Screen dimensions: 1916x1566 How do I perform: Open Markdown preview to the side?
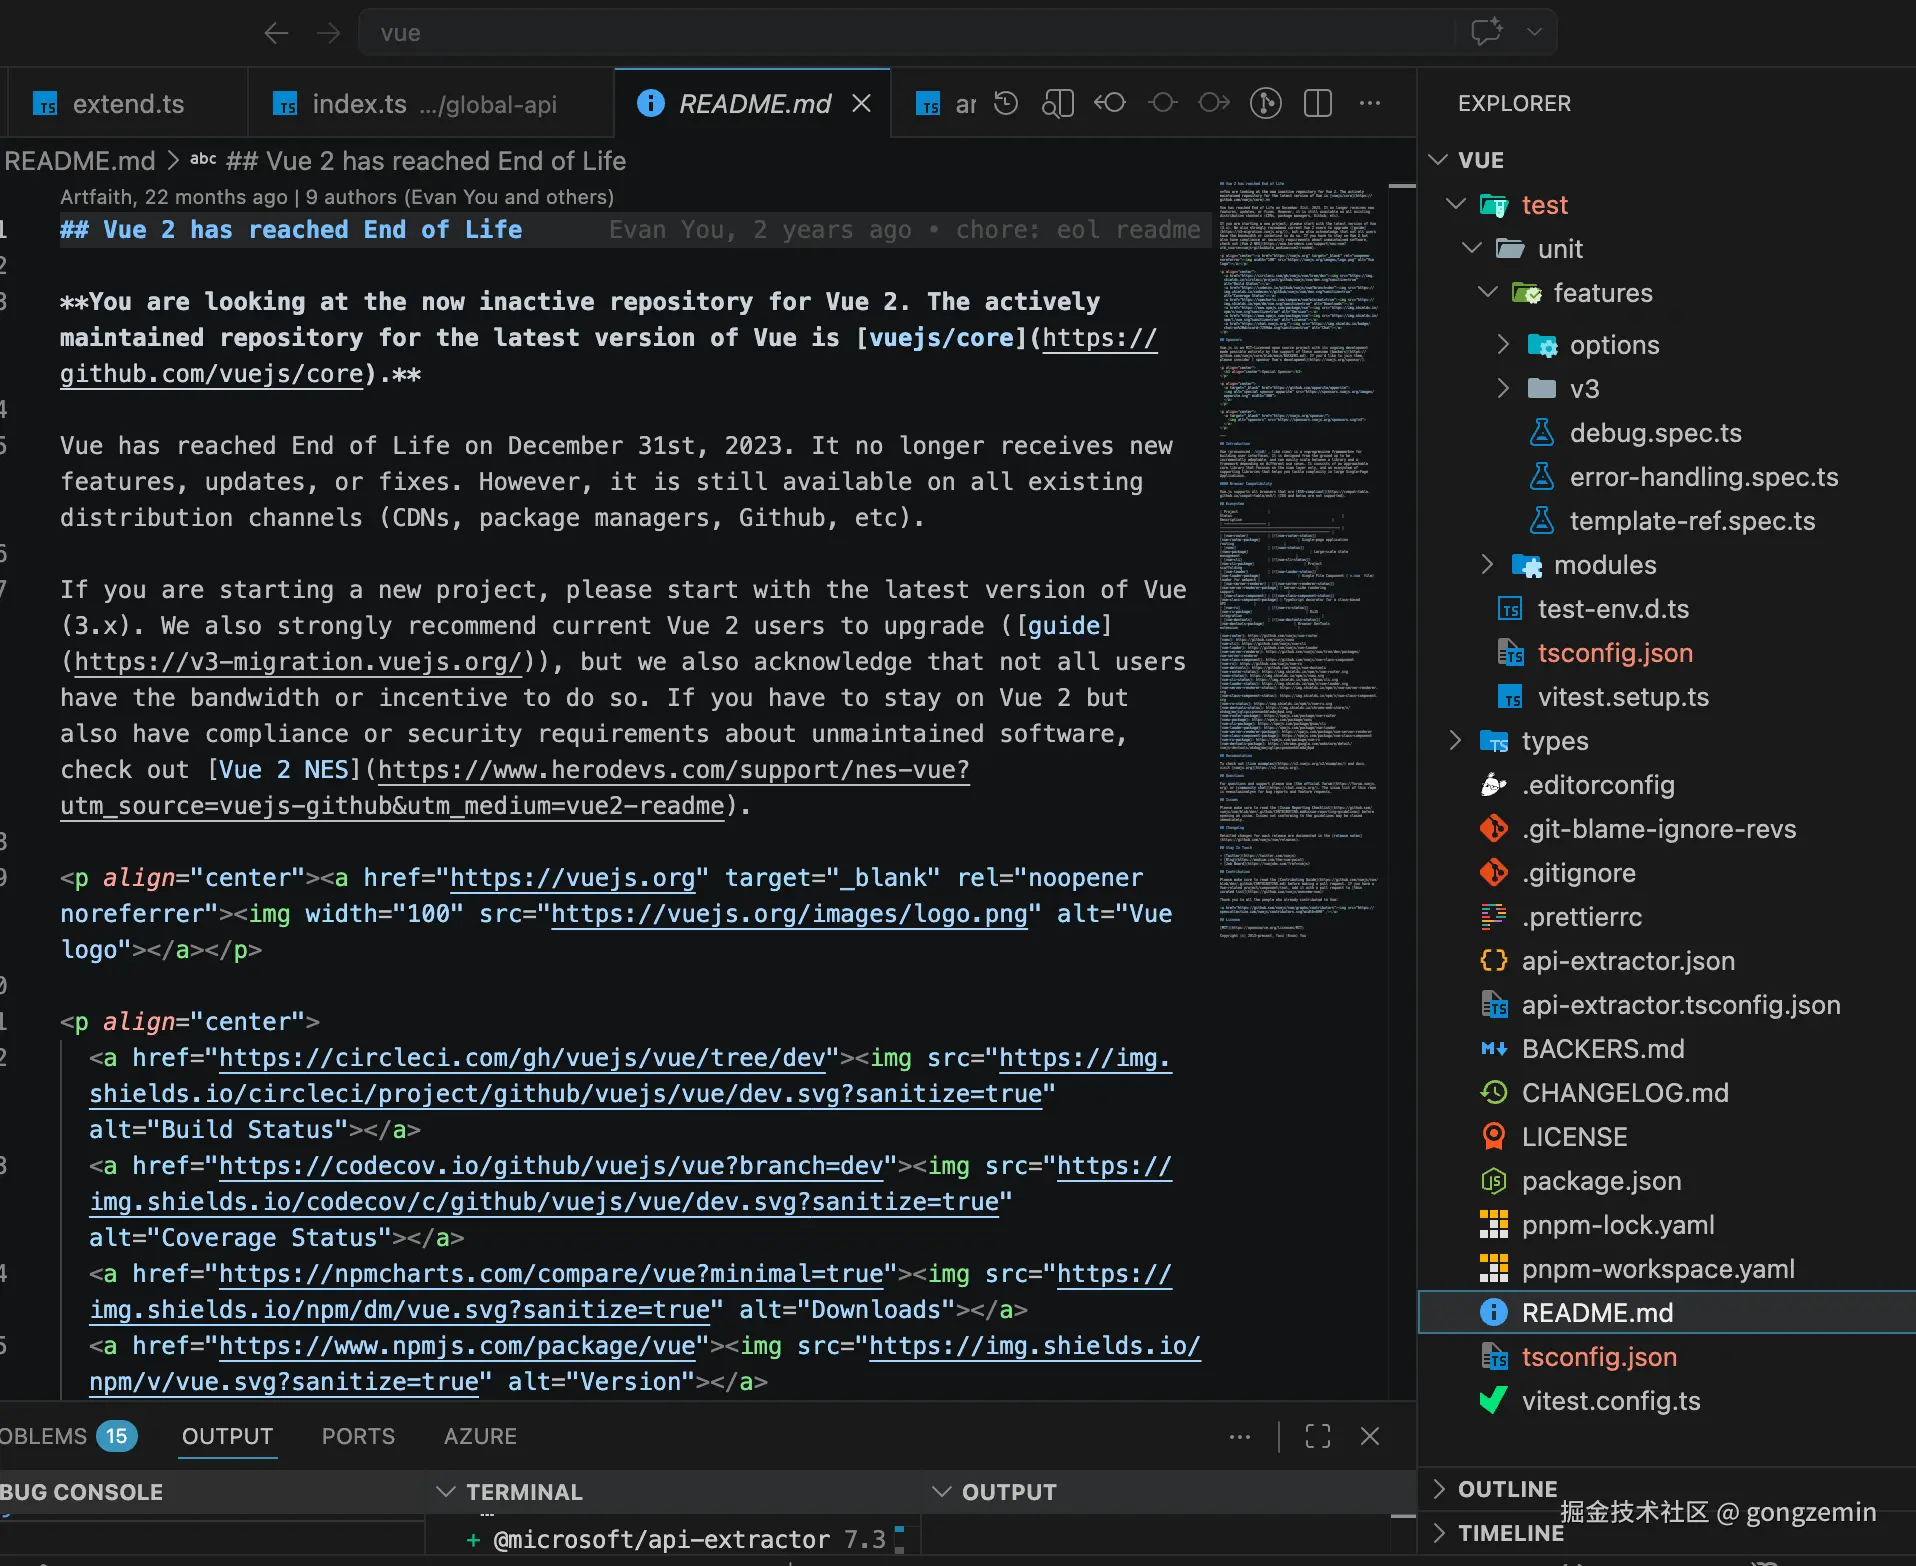pyautogui.click(x=1058, y=103)
